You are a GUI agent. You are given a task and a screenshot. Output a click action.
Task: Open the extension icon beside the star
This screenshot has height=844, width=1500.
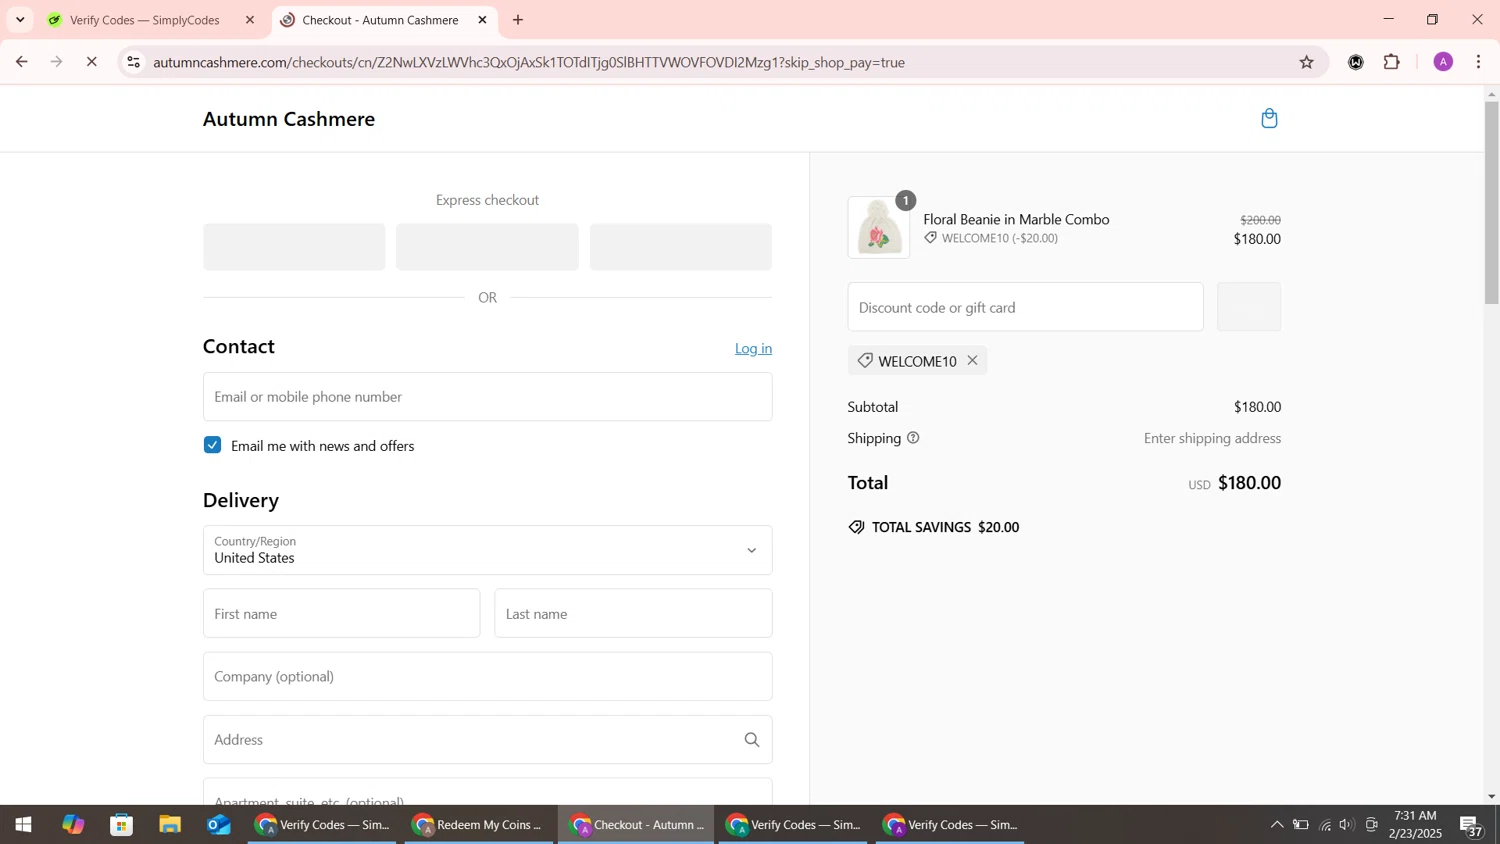click(1355, 62)
